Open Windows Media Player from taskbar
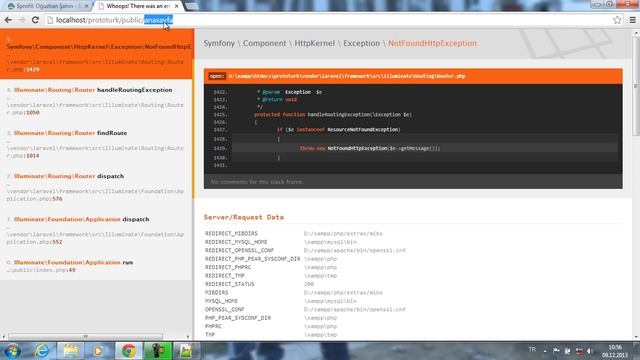 pos(98,351)
